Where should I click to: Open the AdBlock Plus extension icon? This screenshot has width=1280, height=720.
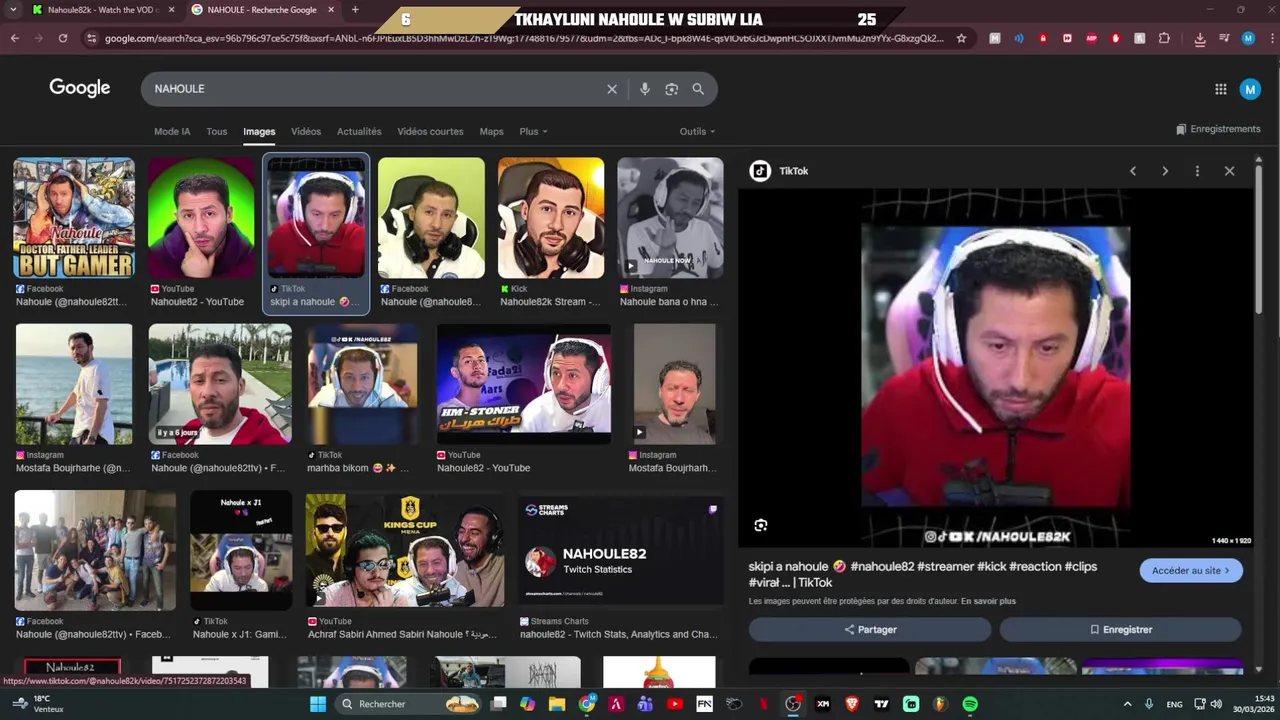tap(1091, 38)
